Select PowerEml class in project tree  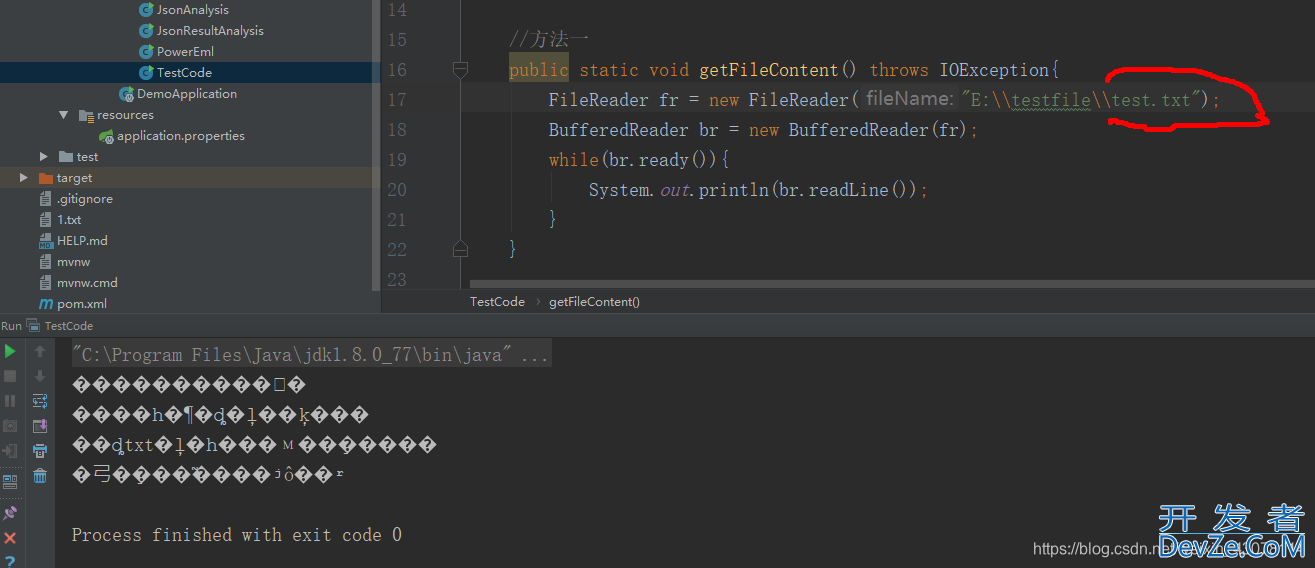[185, 52]
